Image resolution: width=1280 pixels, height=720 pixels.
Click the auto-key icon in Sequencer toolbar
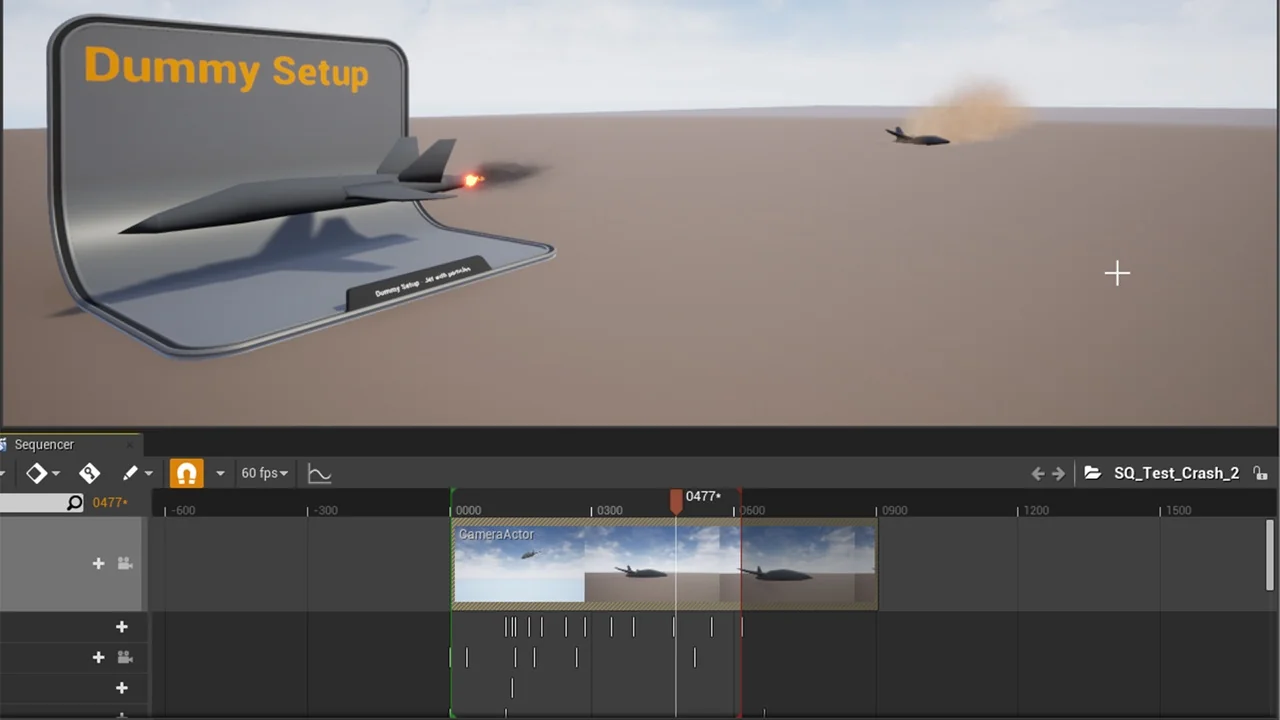(x=90, y=473)
